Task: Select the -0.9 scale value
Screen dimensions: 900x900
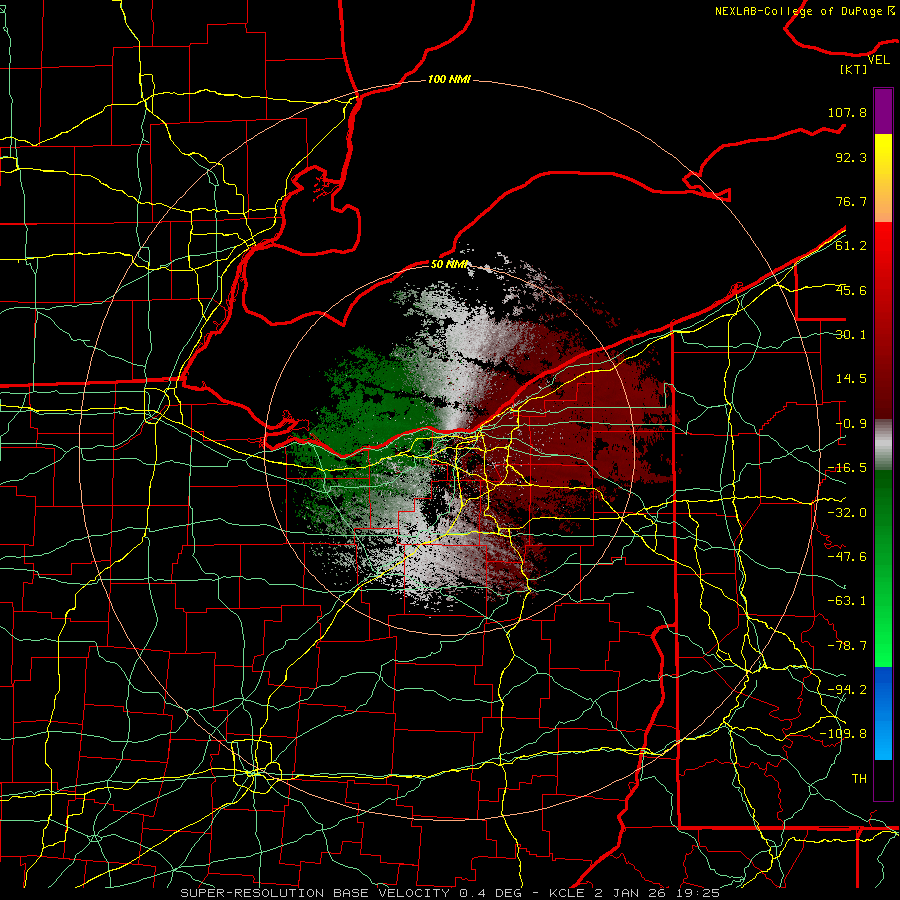Action: (851, 424)
